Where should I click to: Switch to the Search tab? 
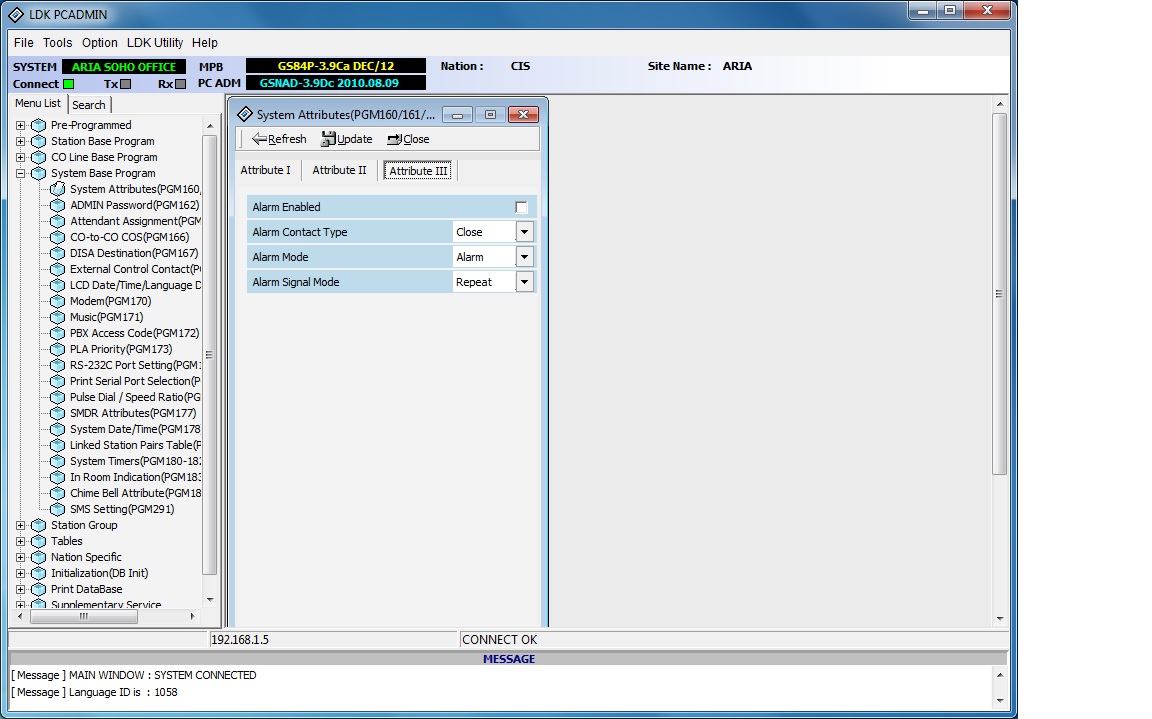point(89,105)
